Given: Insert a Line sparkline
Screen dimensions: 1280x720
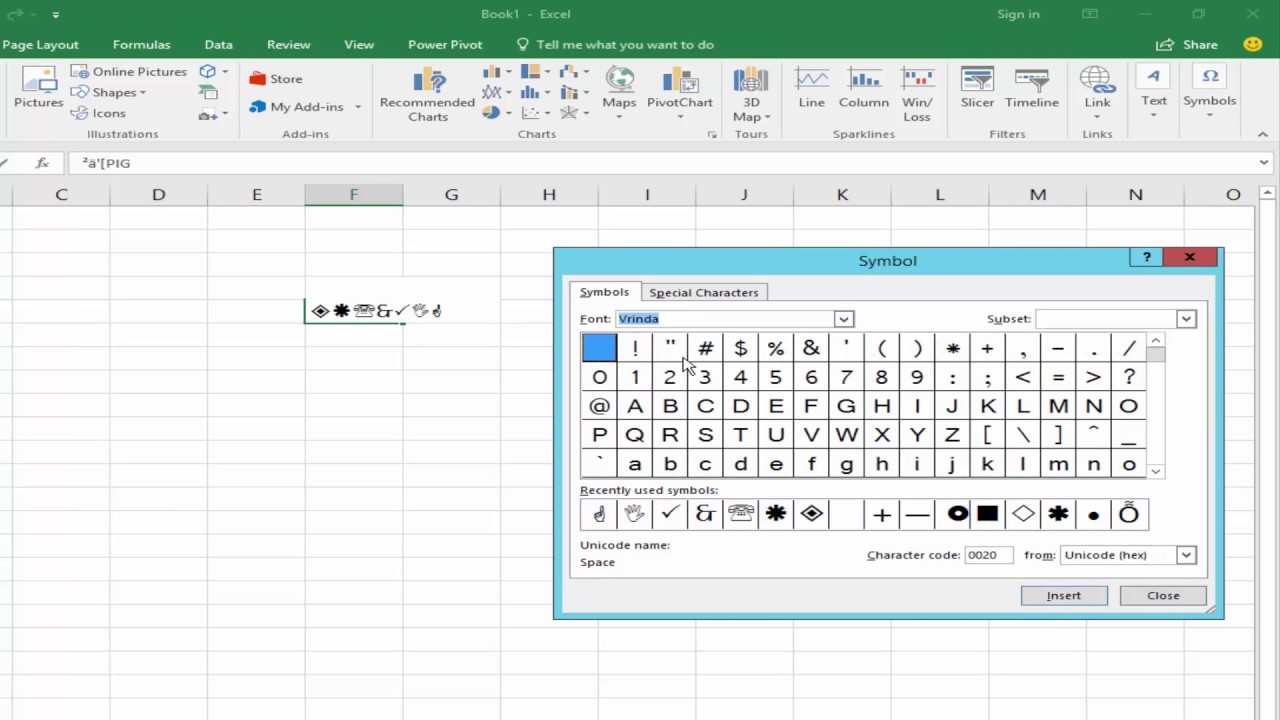Looking at the screenshot, I should coord(811,88).
